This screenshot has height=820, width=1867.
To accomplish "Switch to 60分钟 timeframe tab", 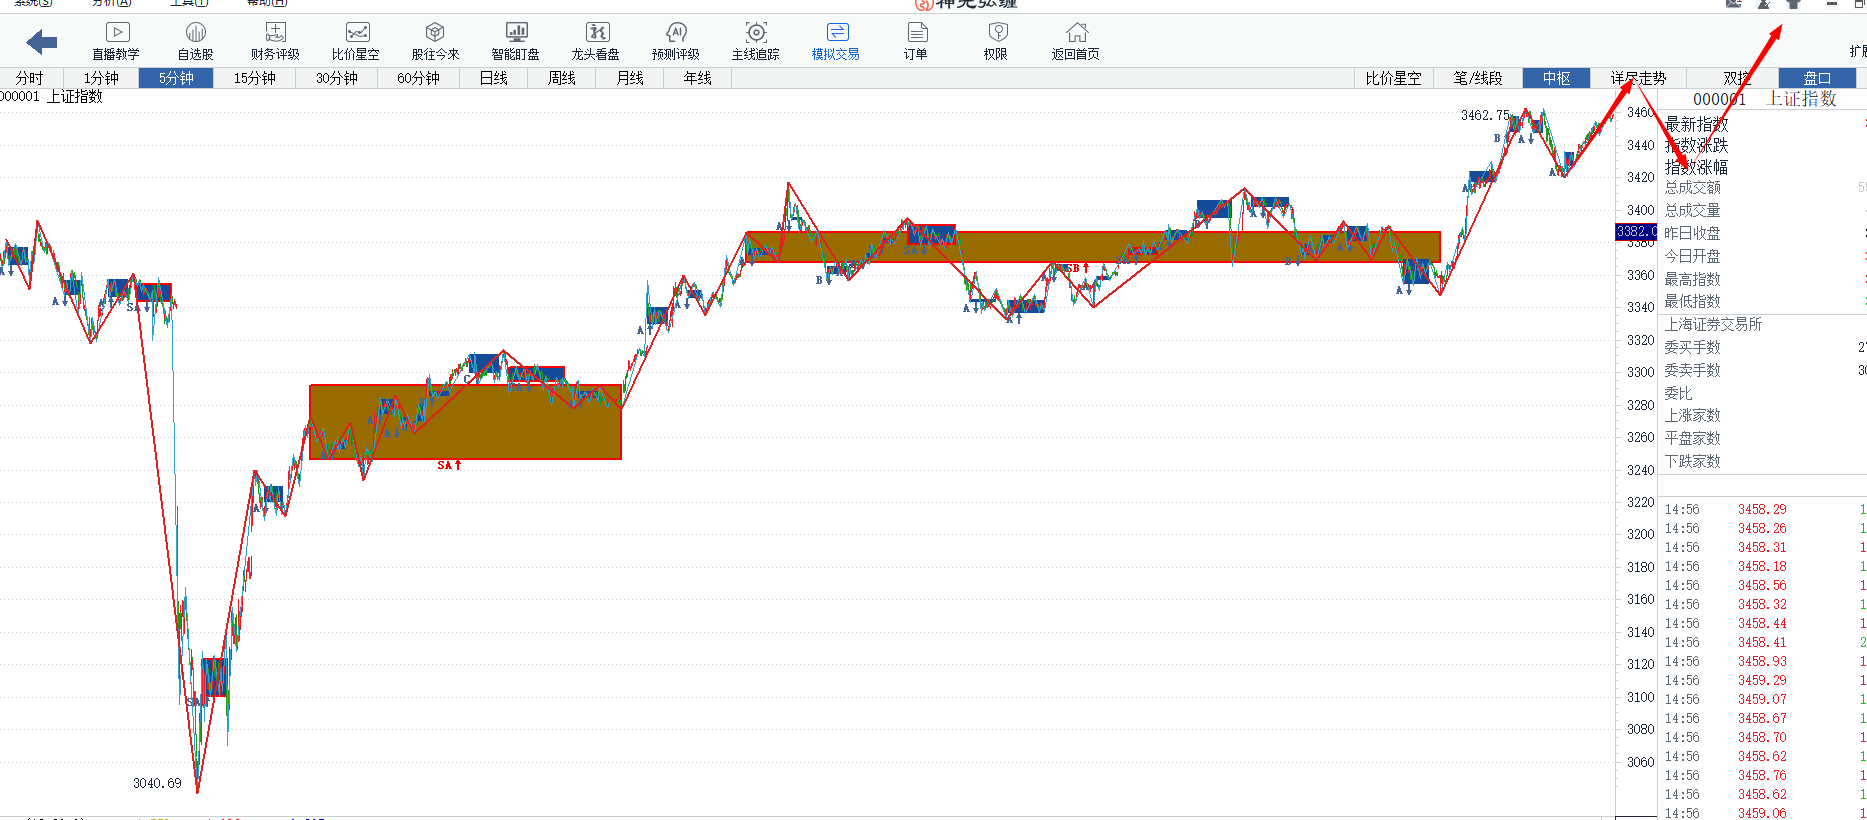I will [418, 78].
